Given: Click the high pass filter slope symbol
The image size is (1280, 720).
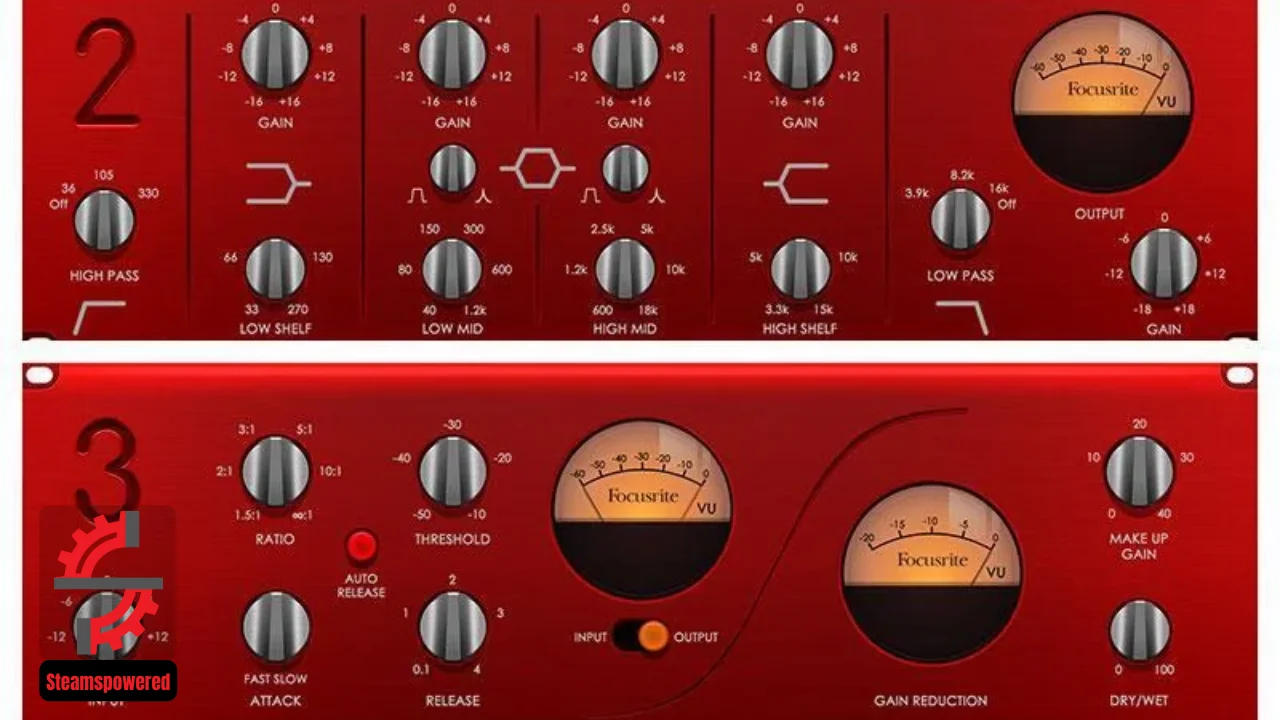Looking at the screenshot, I should 98,317.
